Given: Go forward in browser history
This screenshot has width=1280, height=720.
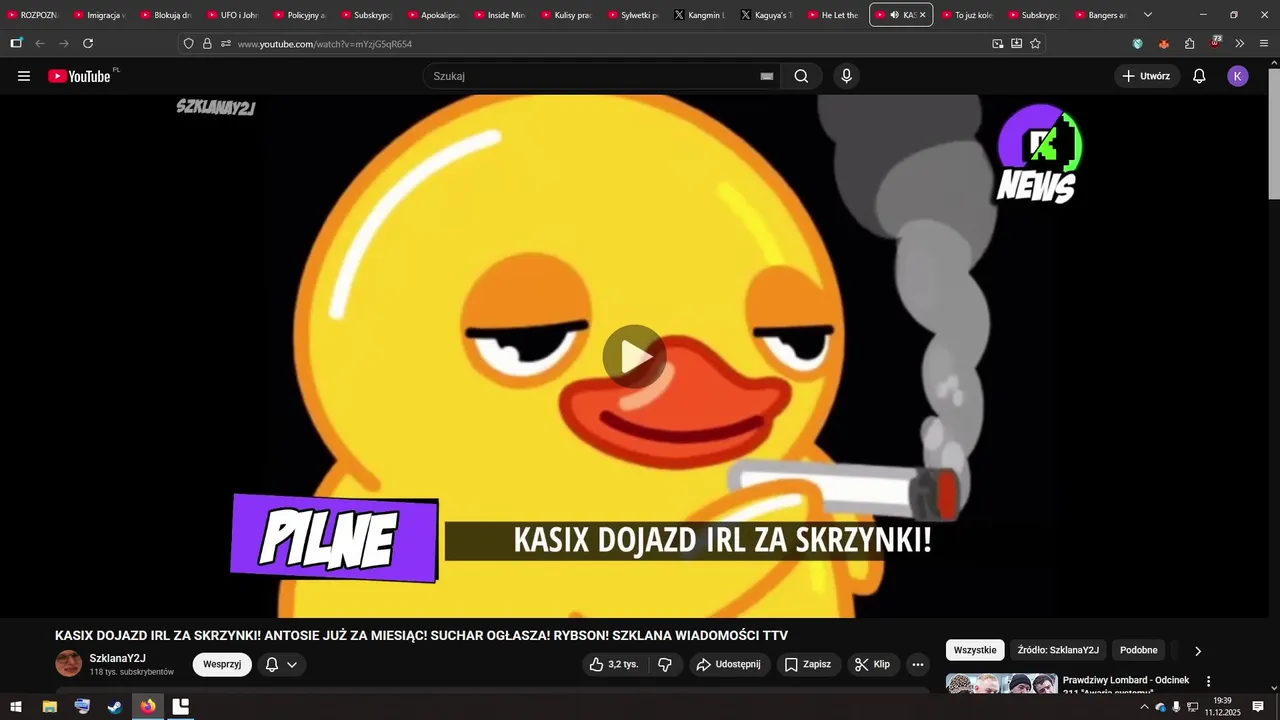Looking at the screenshot, I should click(64, 43).
